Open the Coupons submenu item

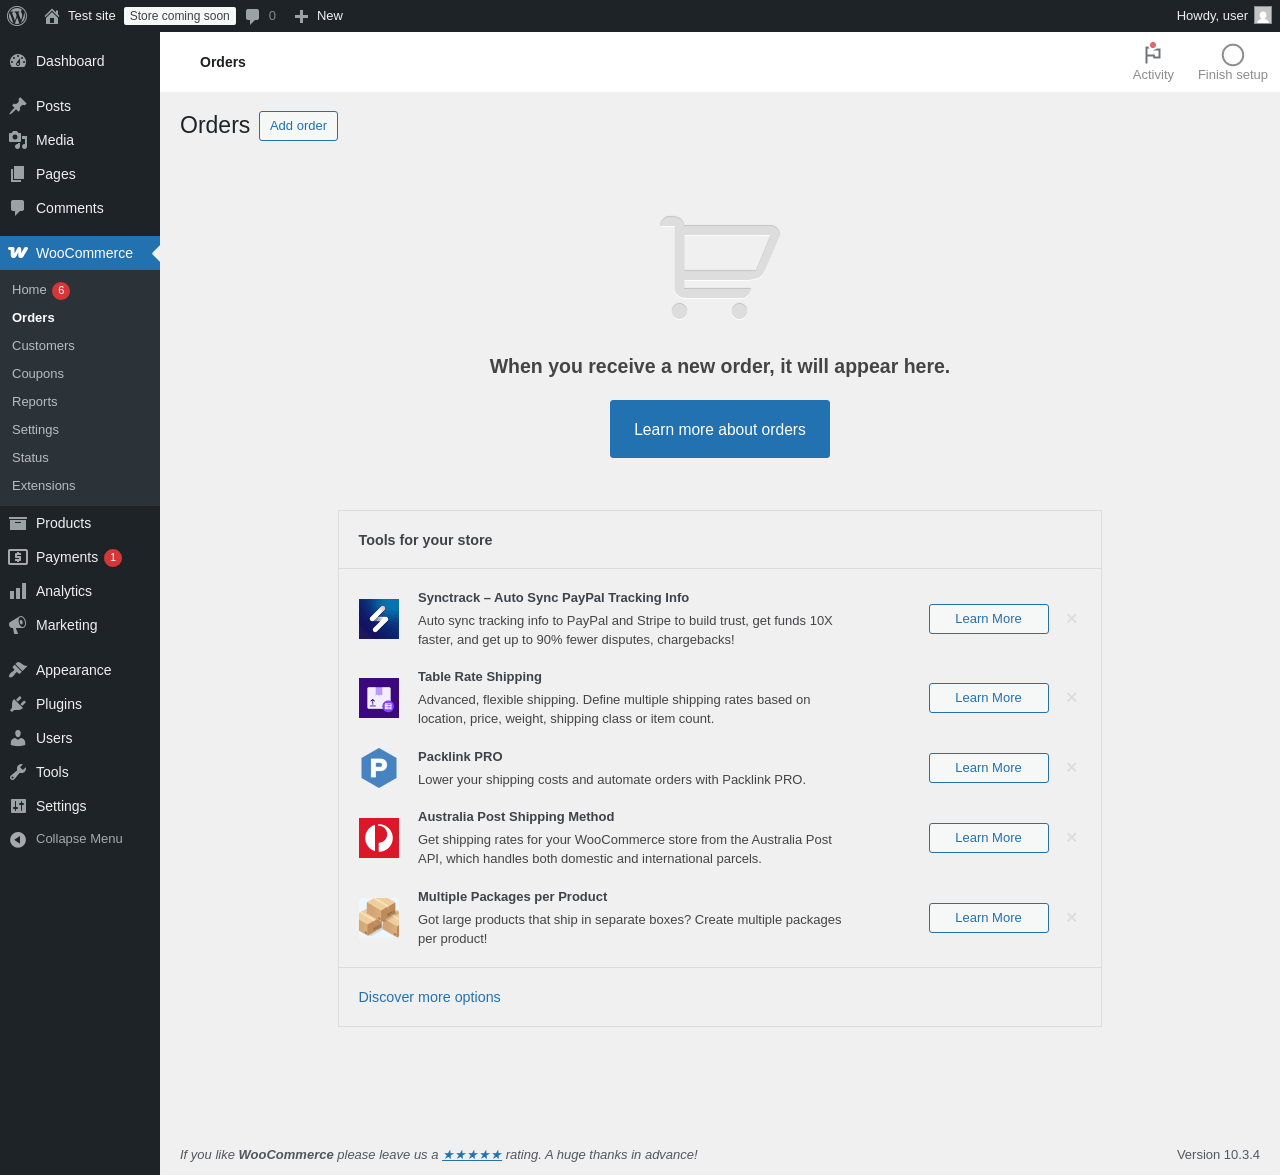pos(38,374)
